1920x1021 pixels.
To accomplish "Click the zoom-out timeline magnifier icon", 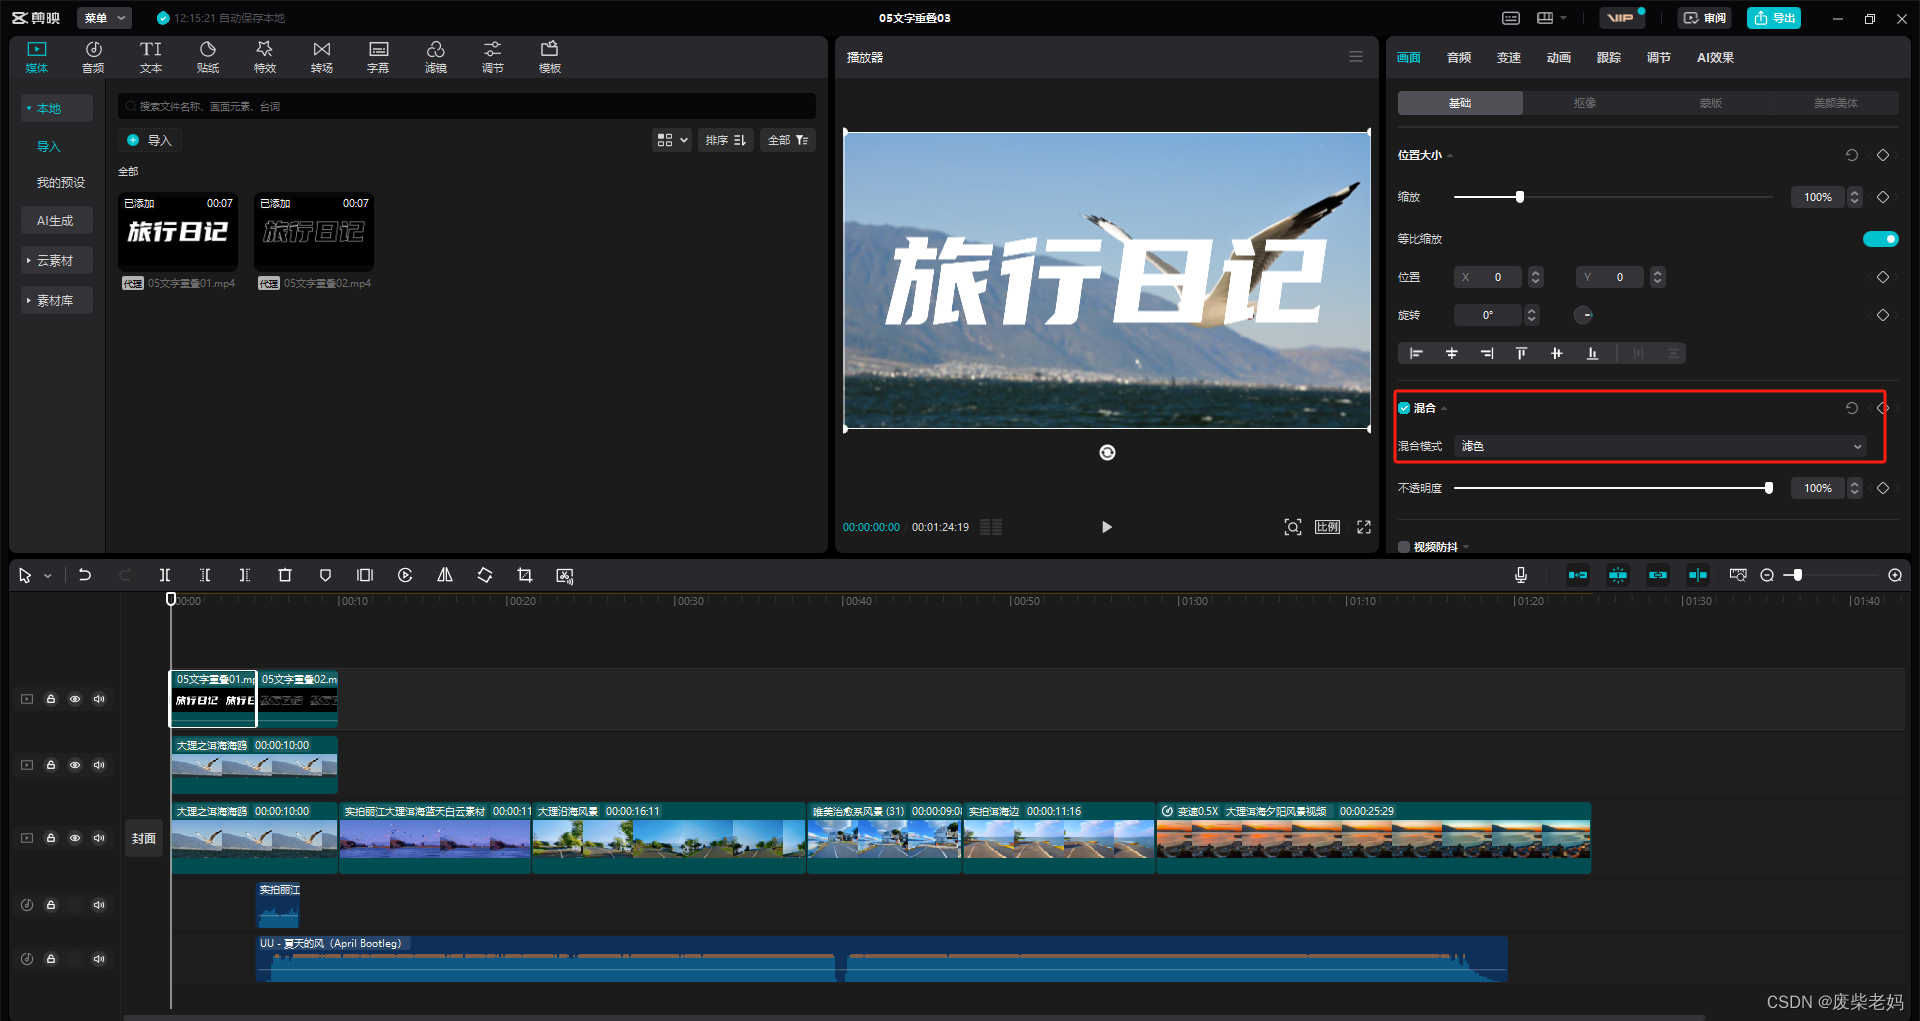I will pos(1767,575).
